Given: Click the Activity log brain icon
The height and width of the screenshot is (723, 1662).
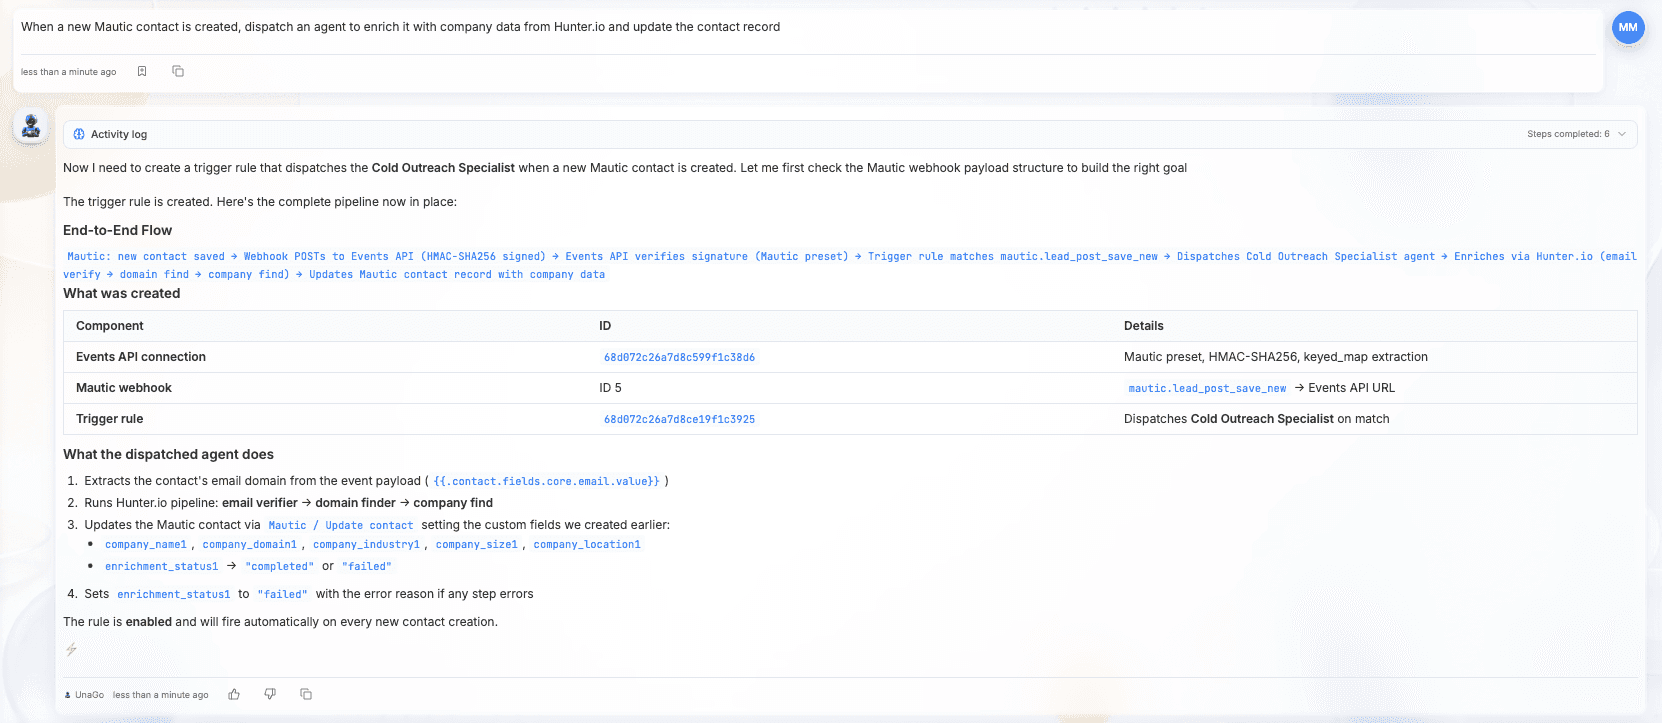Looking at the screenshot, I should coord(79,134).
